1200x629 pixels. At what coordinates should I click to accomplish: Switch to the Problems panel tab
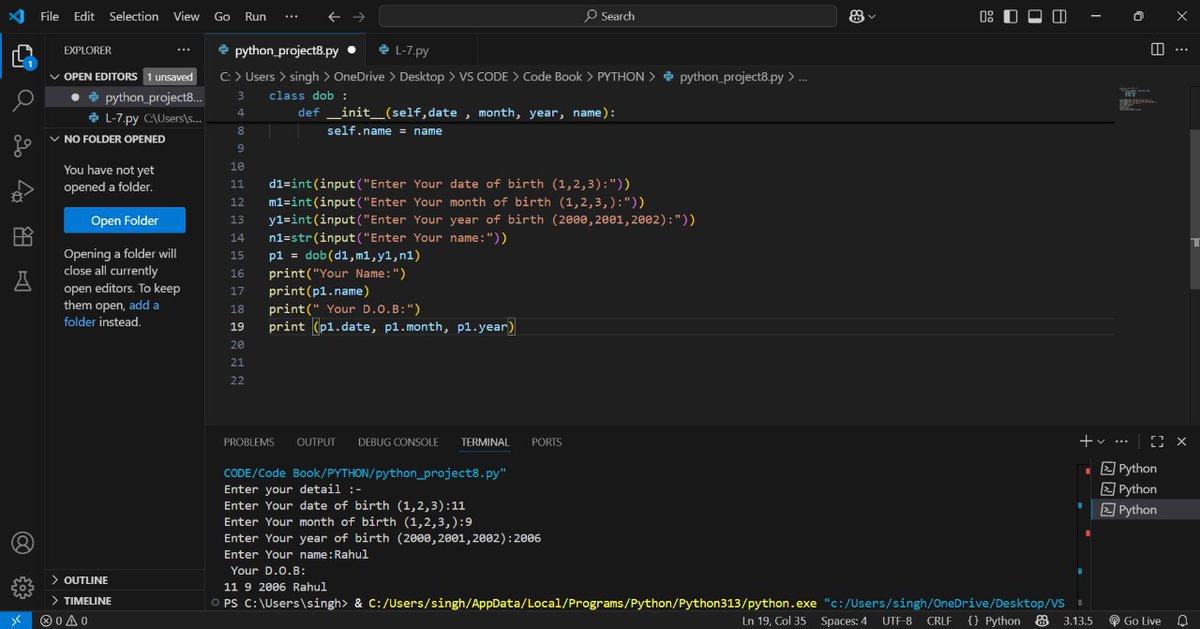(249, 442)
